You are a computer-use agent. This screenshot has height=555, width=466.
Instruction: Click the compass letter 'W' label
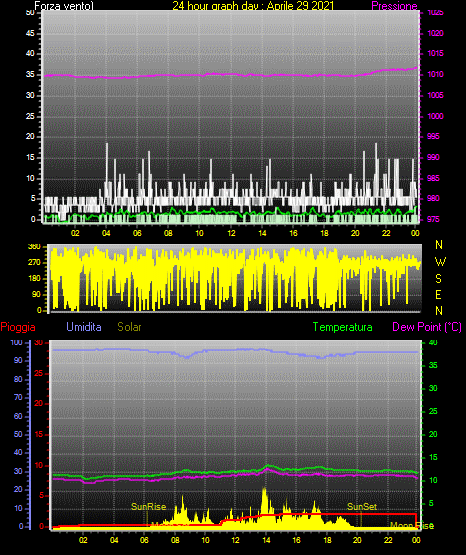click(440, 262)
